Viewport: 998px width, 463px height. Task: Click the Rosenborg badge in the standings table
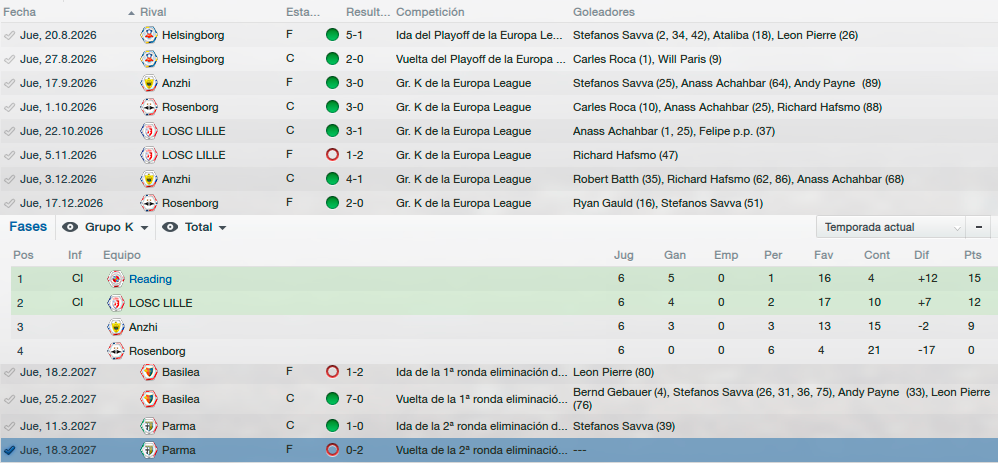pos(116,351)
